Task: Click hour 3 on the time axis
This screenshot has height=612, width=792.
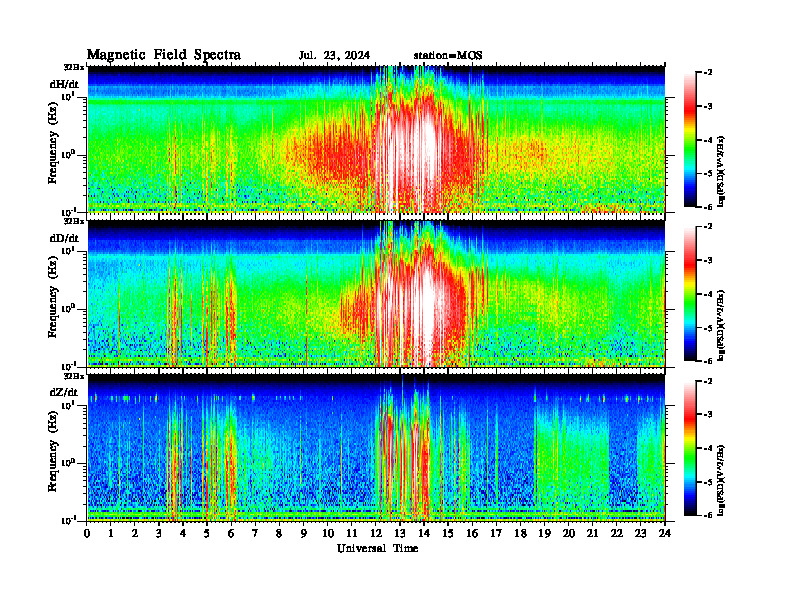Action: [159, 533]
